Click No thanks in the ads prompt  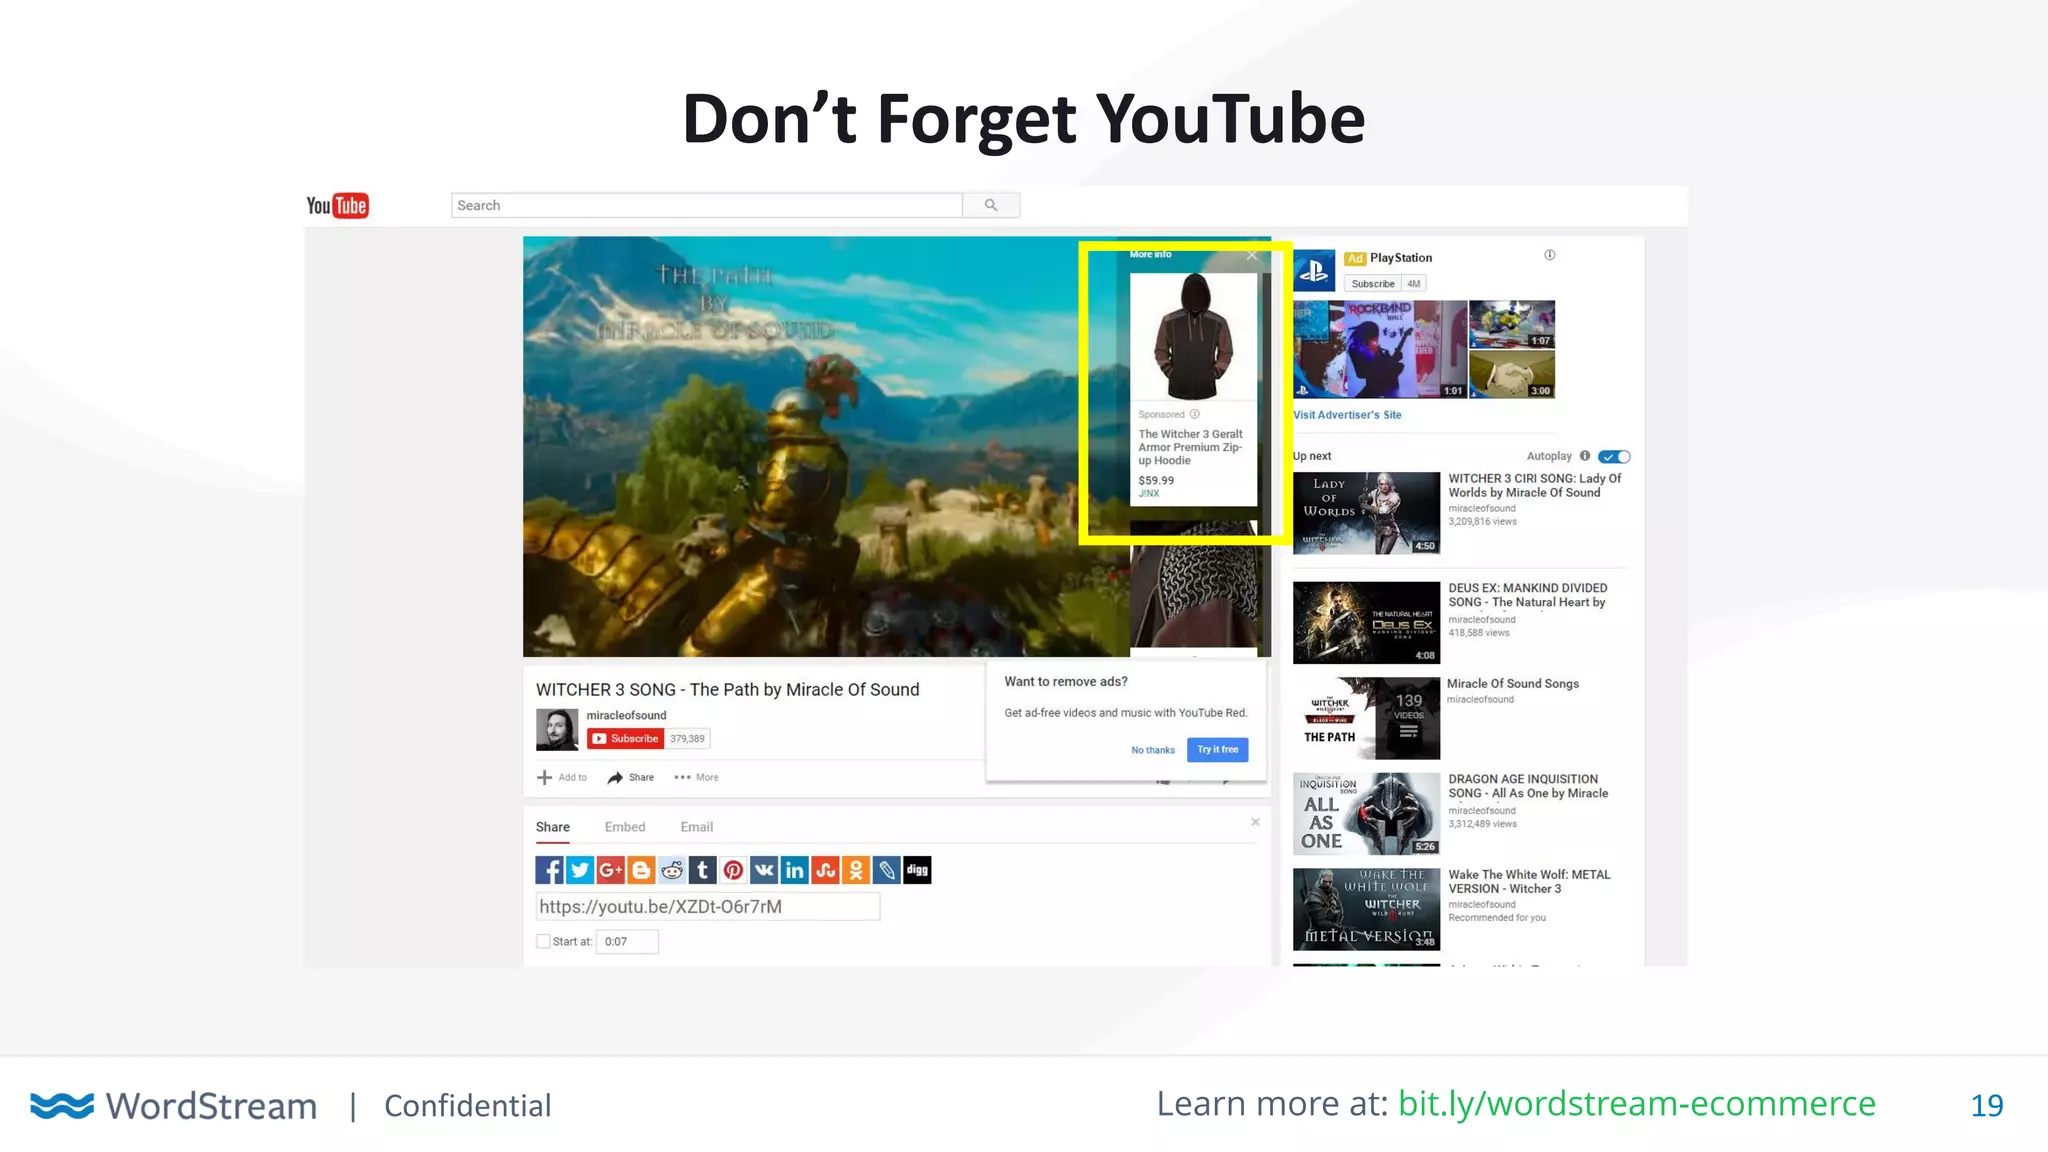[1153, 750]
